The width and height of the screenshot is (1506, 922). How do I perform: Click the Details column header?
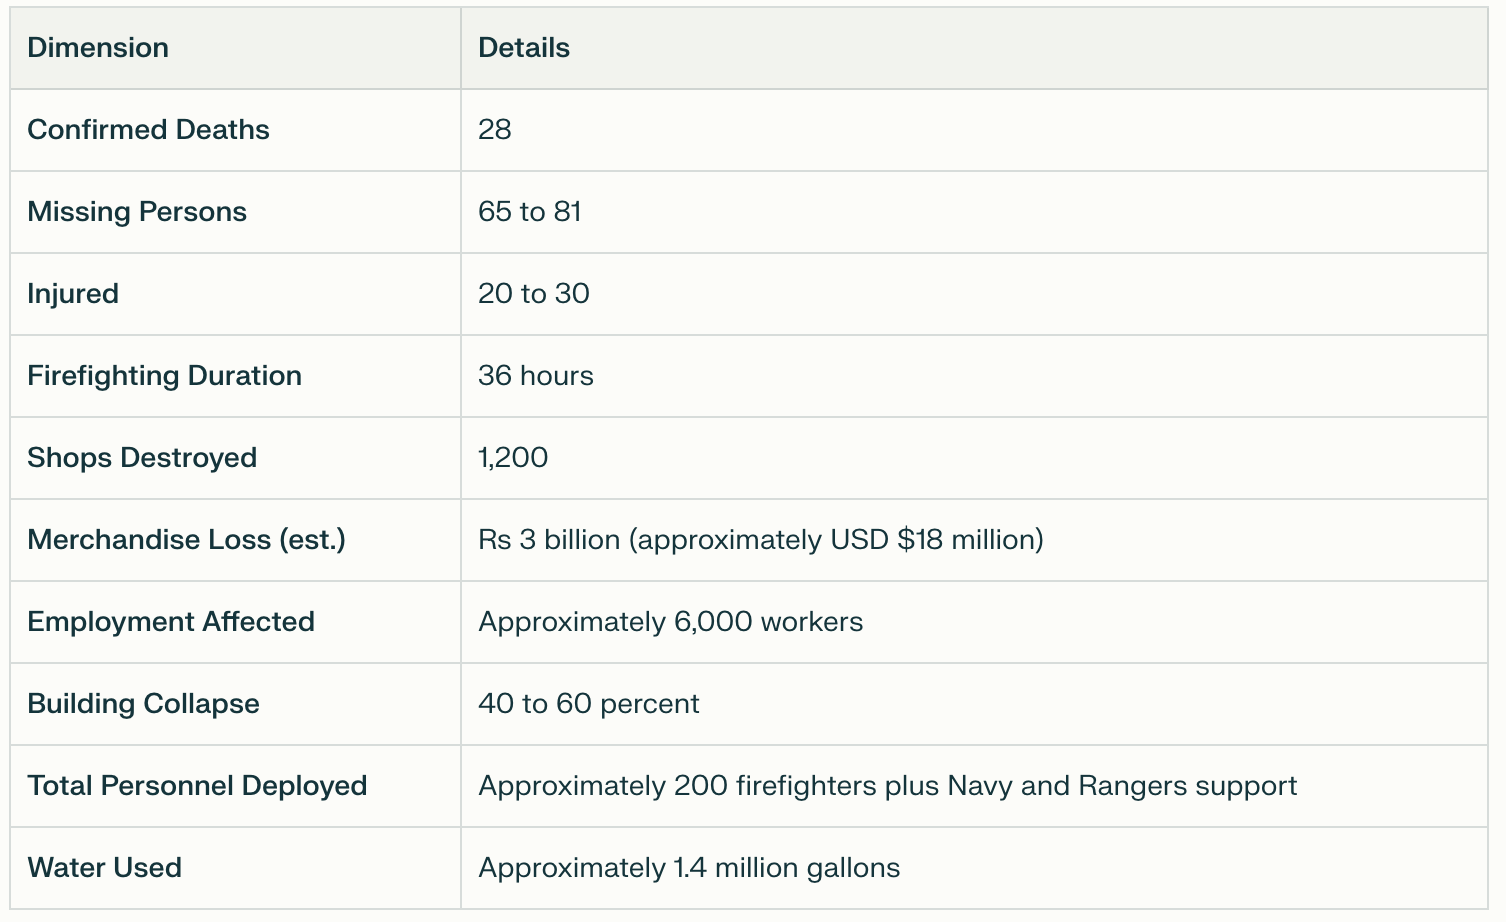click(524, 48)
